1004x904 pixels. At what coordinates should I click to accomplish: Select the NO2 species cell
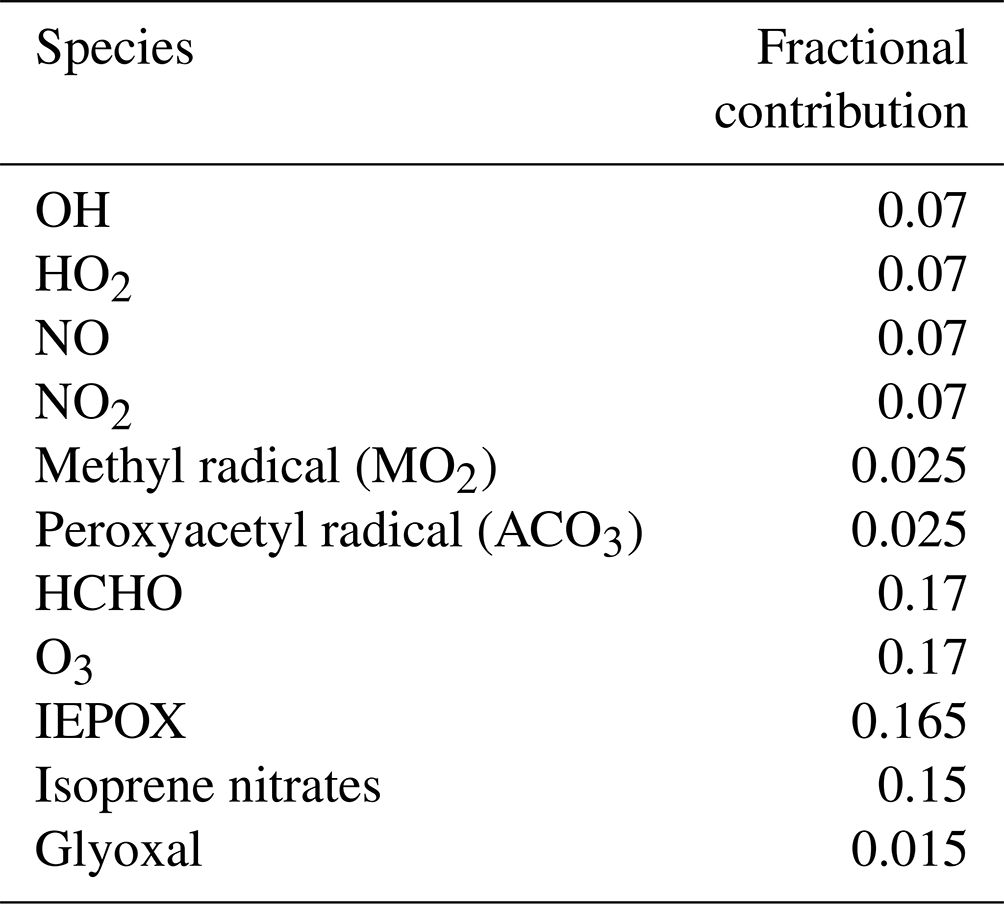point(84,403)
